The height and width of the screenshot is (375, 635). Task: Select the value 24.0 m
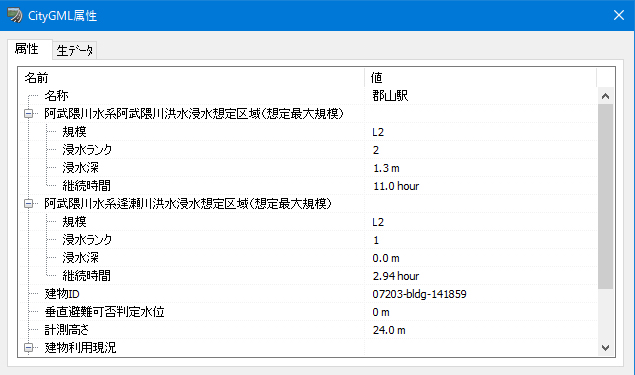389,330
